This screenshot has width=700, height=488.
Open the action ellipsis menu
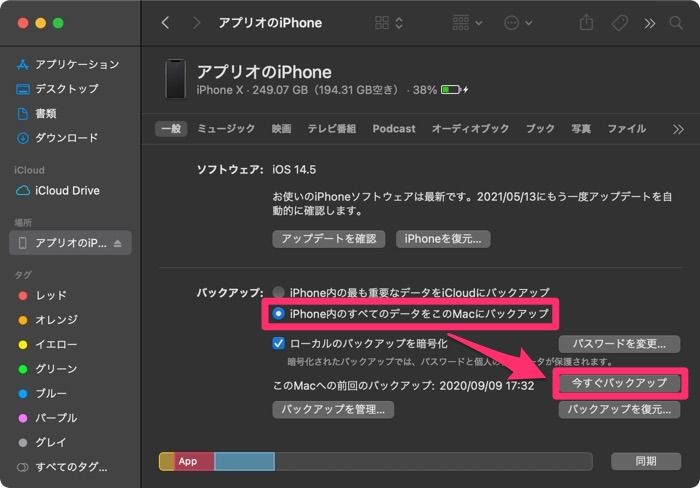pyautogui.click(x=518, y=23)
